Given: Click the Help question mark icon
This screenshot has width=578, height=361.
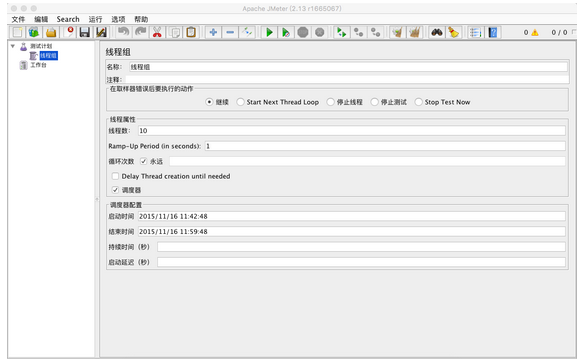Looking at the screenshot, I should pos(492,32).
